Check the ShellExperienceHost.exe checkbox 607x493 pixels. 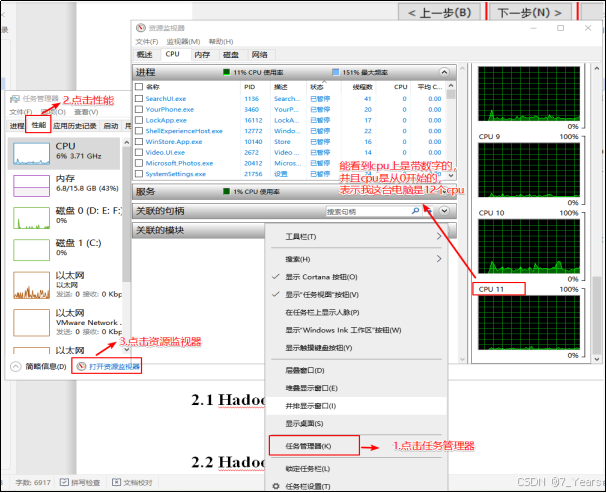click(x=139, y=131)
